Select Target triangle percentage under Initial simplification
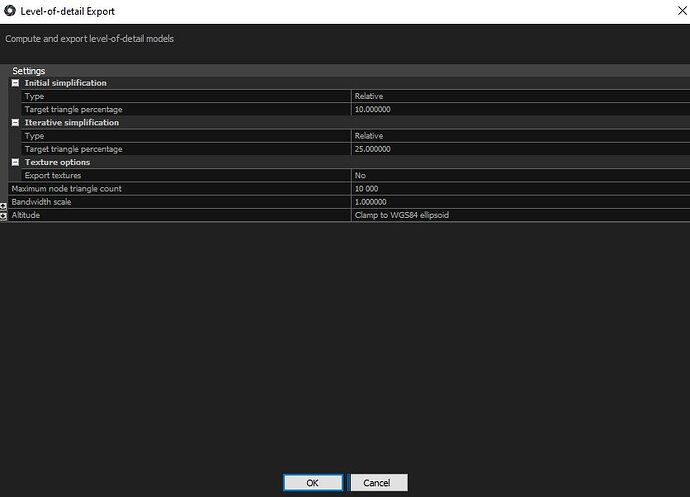Screen dimensions: 690x497 point(73,109)
